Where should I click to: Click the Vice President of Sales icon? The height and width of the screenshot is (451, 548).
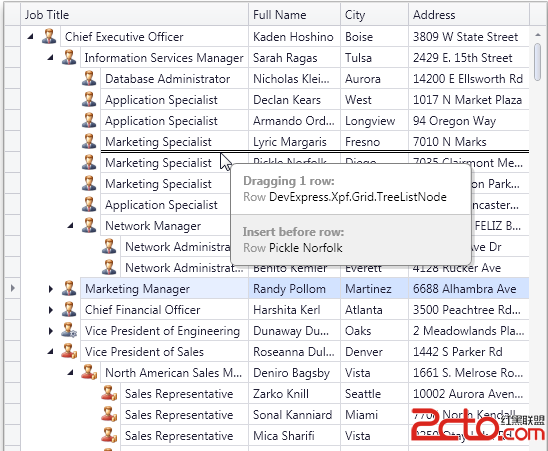pyautogui.click(x=69, y=351)
